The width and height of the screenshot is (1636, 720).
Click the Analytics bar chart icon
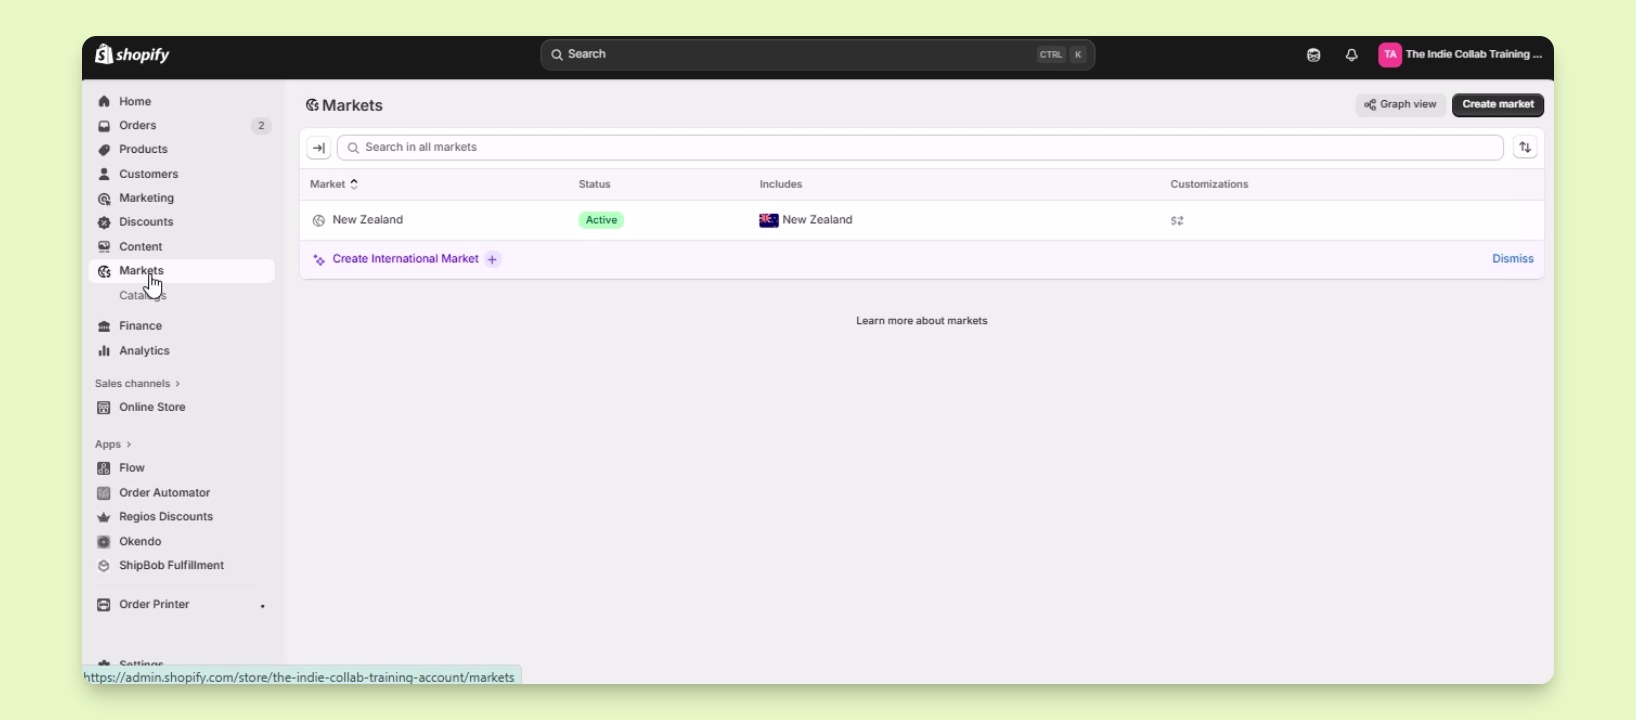(x=104, y=351)
